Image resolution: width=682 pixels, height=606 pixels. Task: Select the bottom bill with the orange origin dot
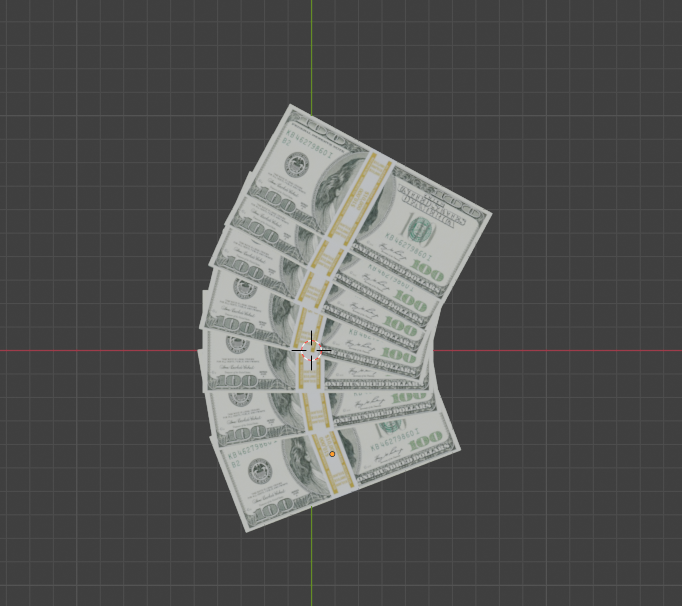click(x=335, y=471)
